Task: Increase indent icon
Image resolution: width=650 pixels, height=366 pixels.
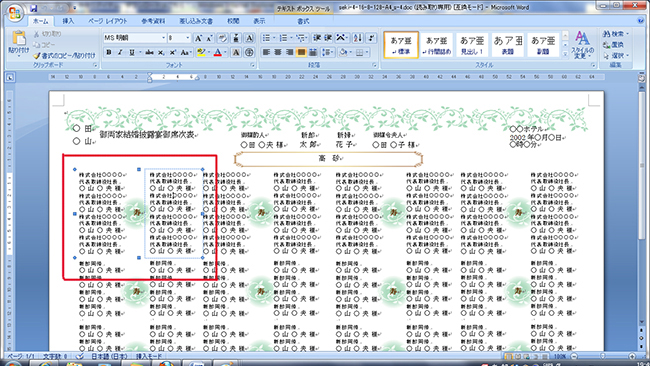Action: [x=327, y=38]
